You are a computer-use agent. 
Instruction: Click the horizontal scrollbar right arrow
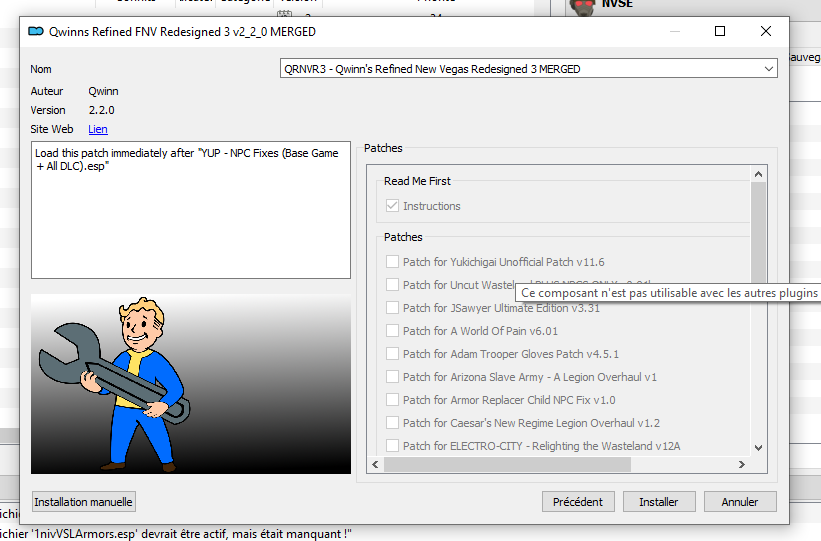pos(742,465)
